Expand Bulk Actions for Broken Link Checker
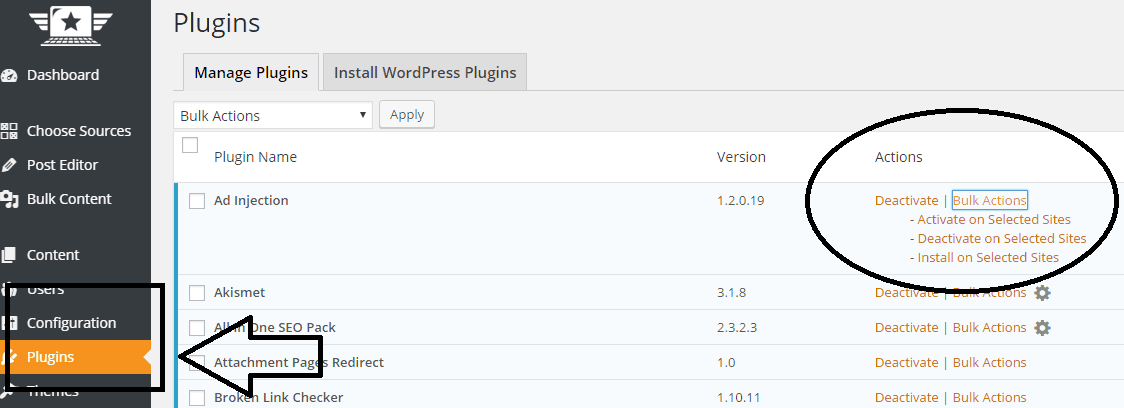Image resolution: width=1124 pixels, height=408 pixels. click(x=989, y=397)
